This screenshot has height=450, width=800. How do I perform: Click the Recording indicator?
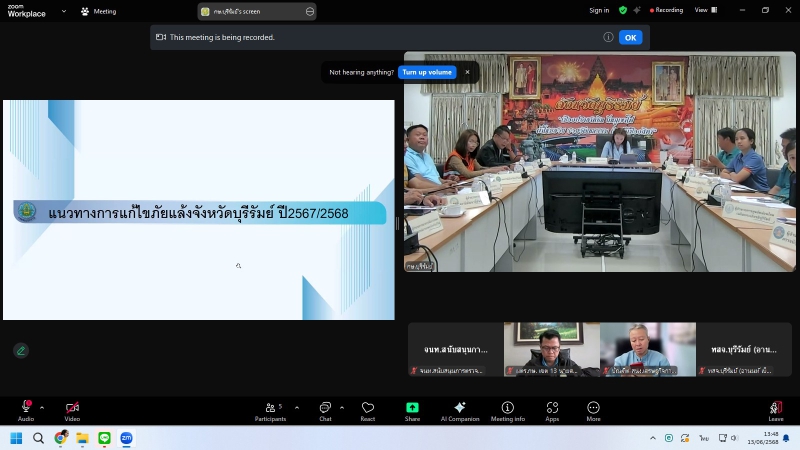coord(666,10)
